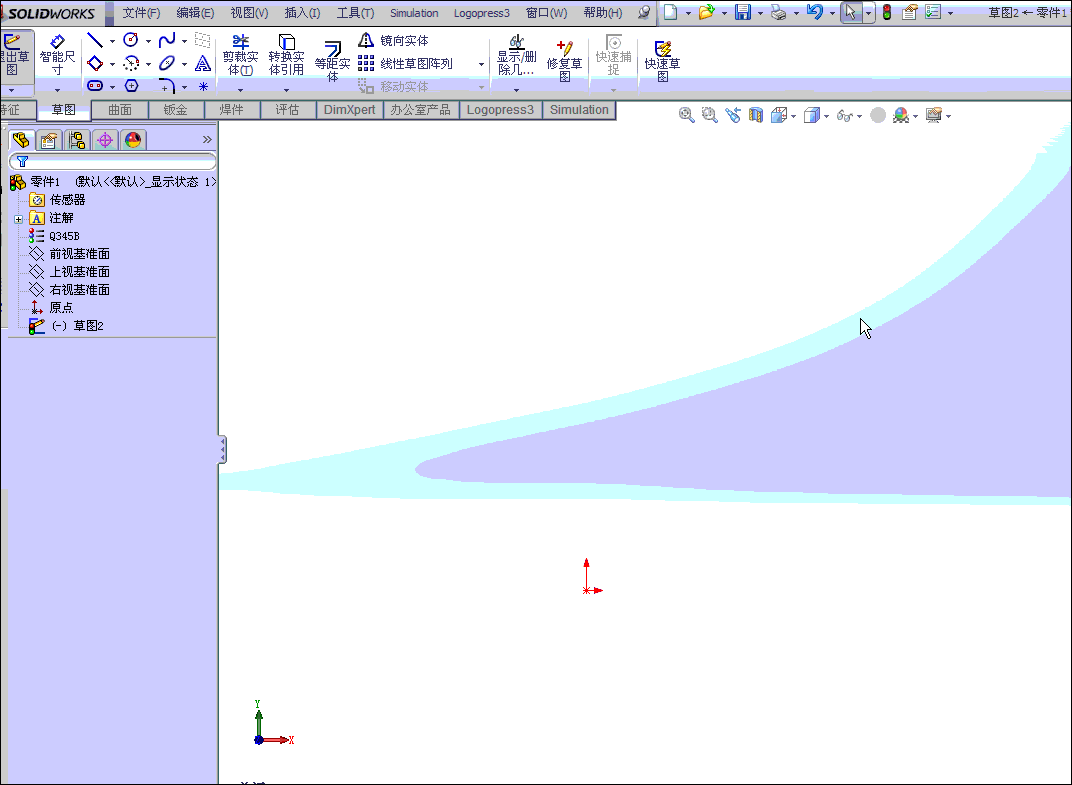
Task: Select the Polygon sketch tool
Action: point(131,86)
